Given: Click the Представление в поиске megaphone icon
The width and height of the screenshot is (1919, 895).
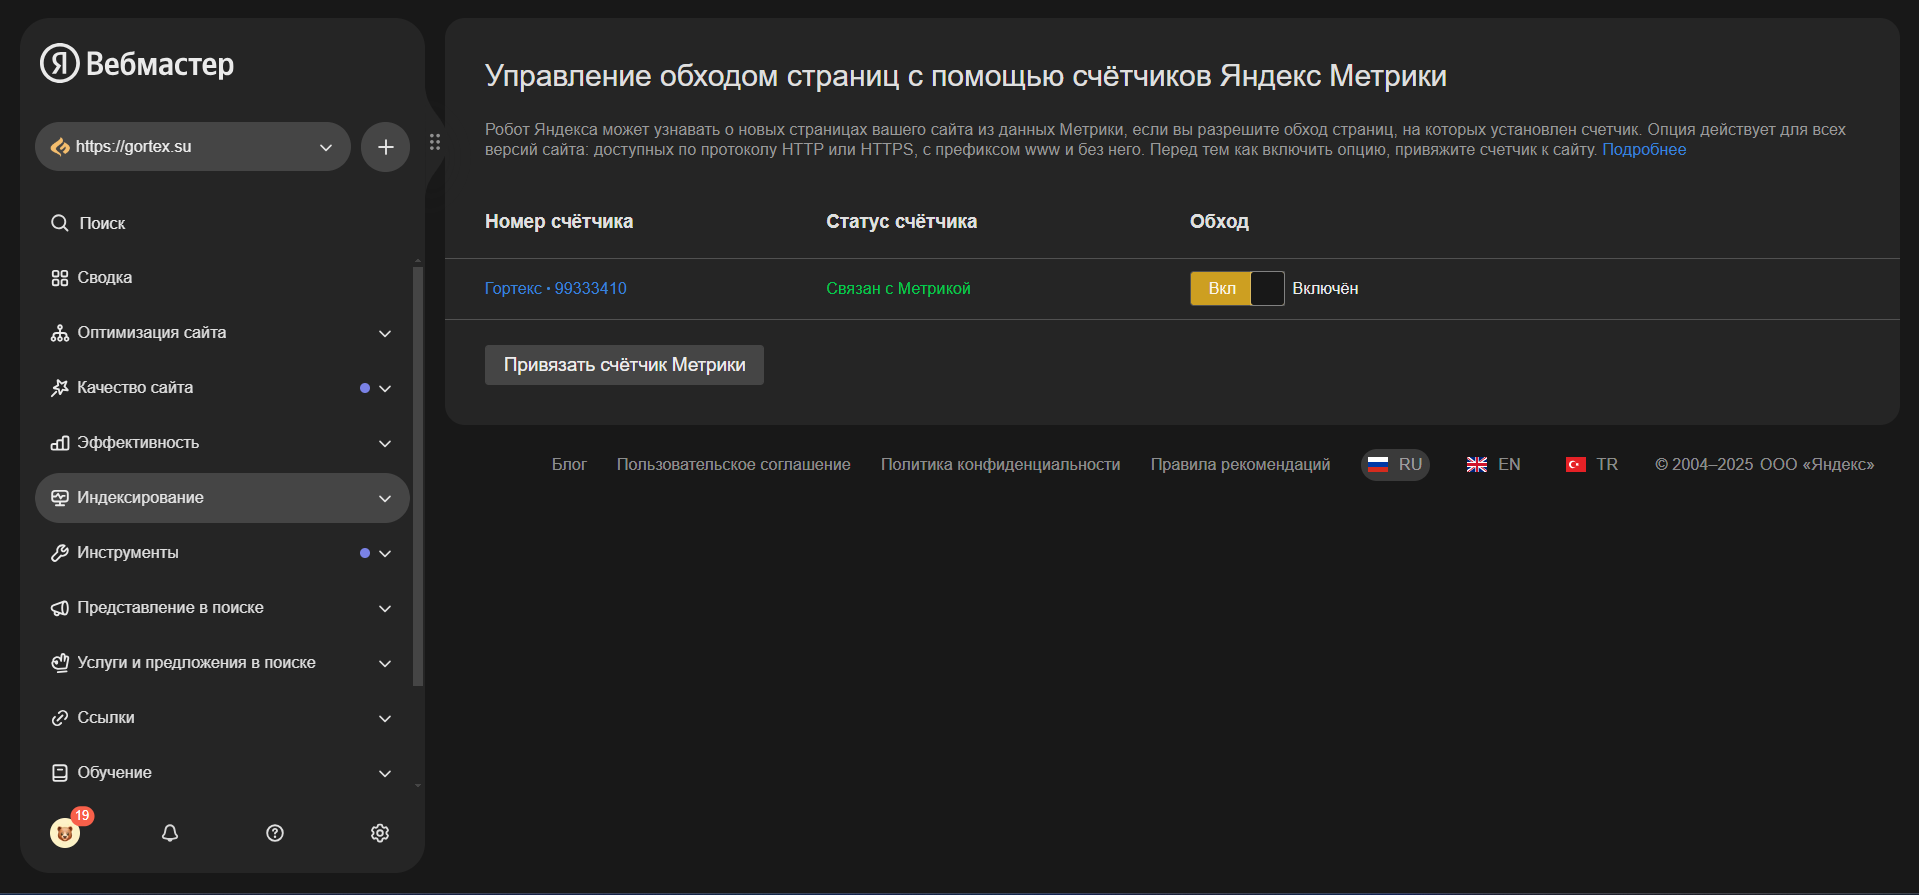Looking at the screenshot, I should coord(60,608).
